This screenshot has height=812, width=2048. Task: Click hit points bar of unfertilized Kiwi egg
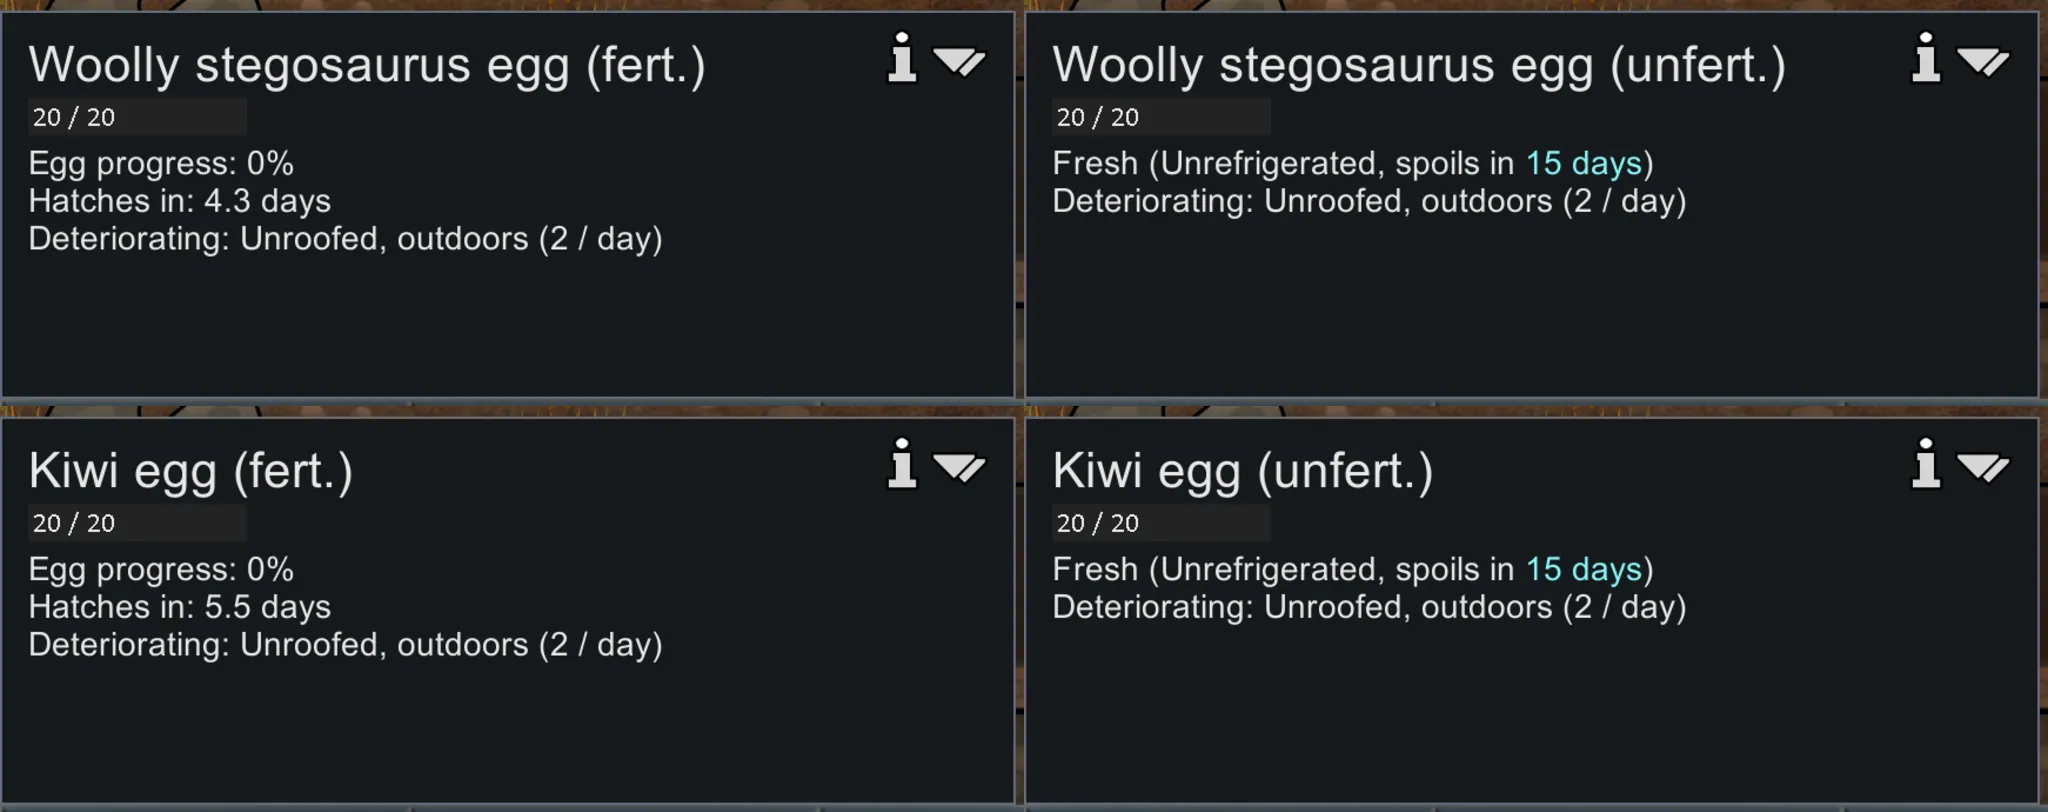point(1161,523)
